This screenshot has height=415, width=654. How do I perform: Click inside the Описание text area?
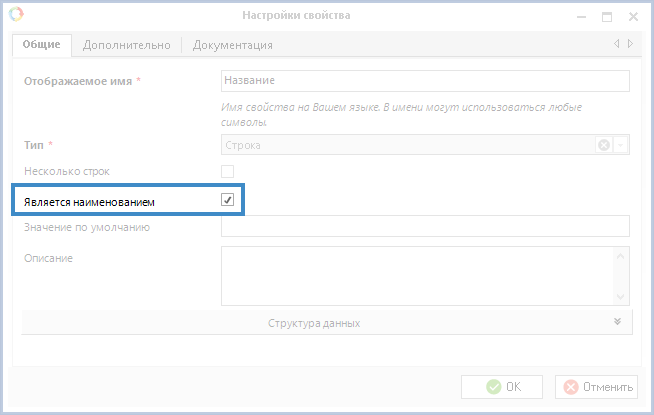pyautogui.click(x=416, y=275)
